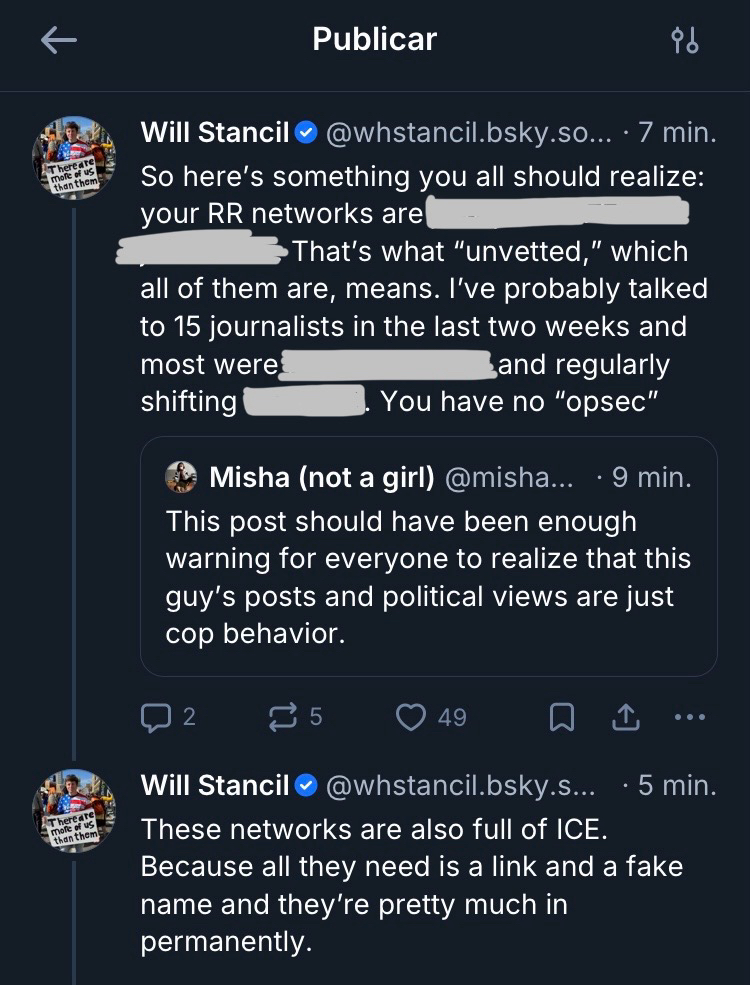Click the blue verified badge on first post
The width and height of the screenshot is (750, 985).
[x=308, y=131]
